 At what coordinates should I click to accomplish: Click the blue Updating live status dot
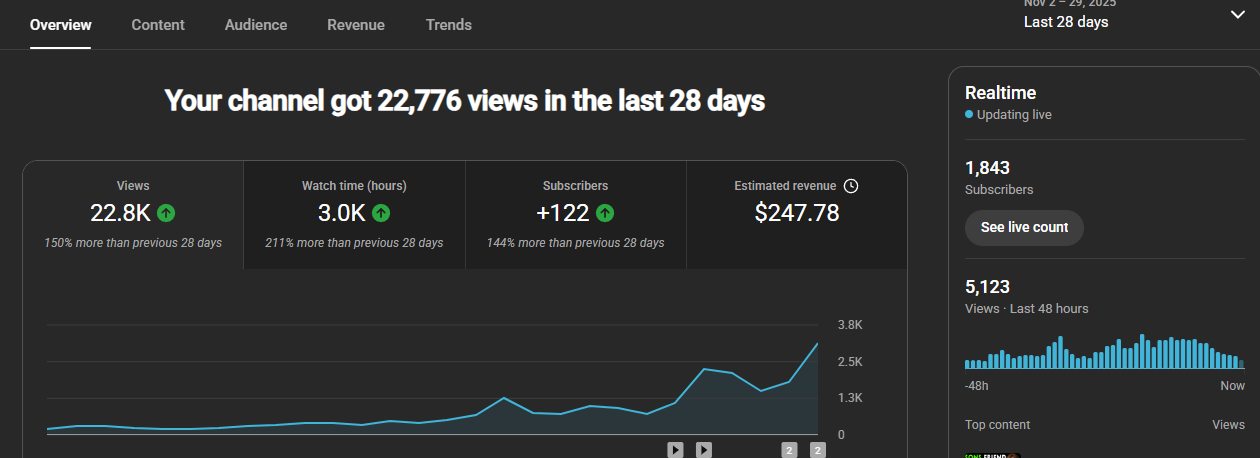(969, 115)
